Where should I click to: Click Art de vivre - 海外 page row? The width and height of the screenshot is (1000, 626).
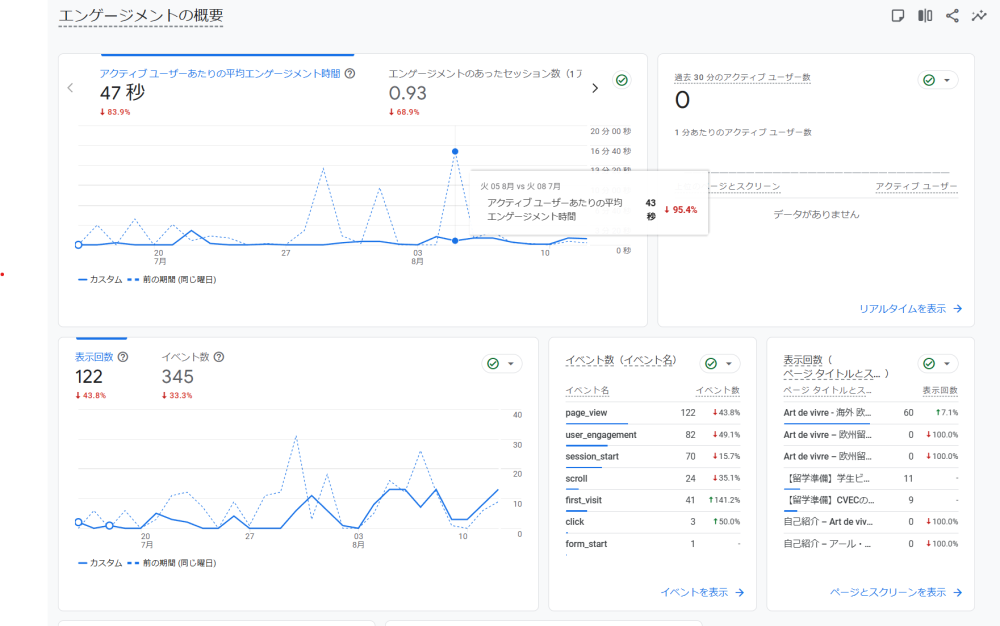tap(871, 413)
